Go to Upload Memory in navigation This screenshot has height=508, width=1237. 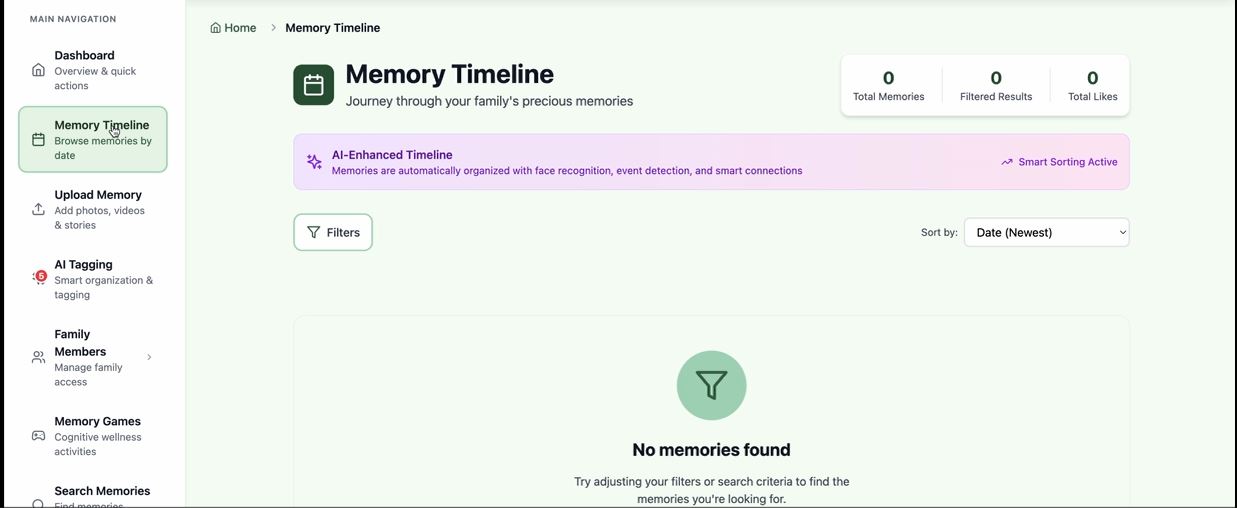[93, 209]
